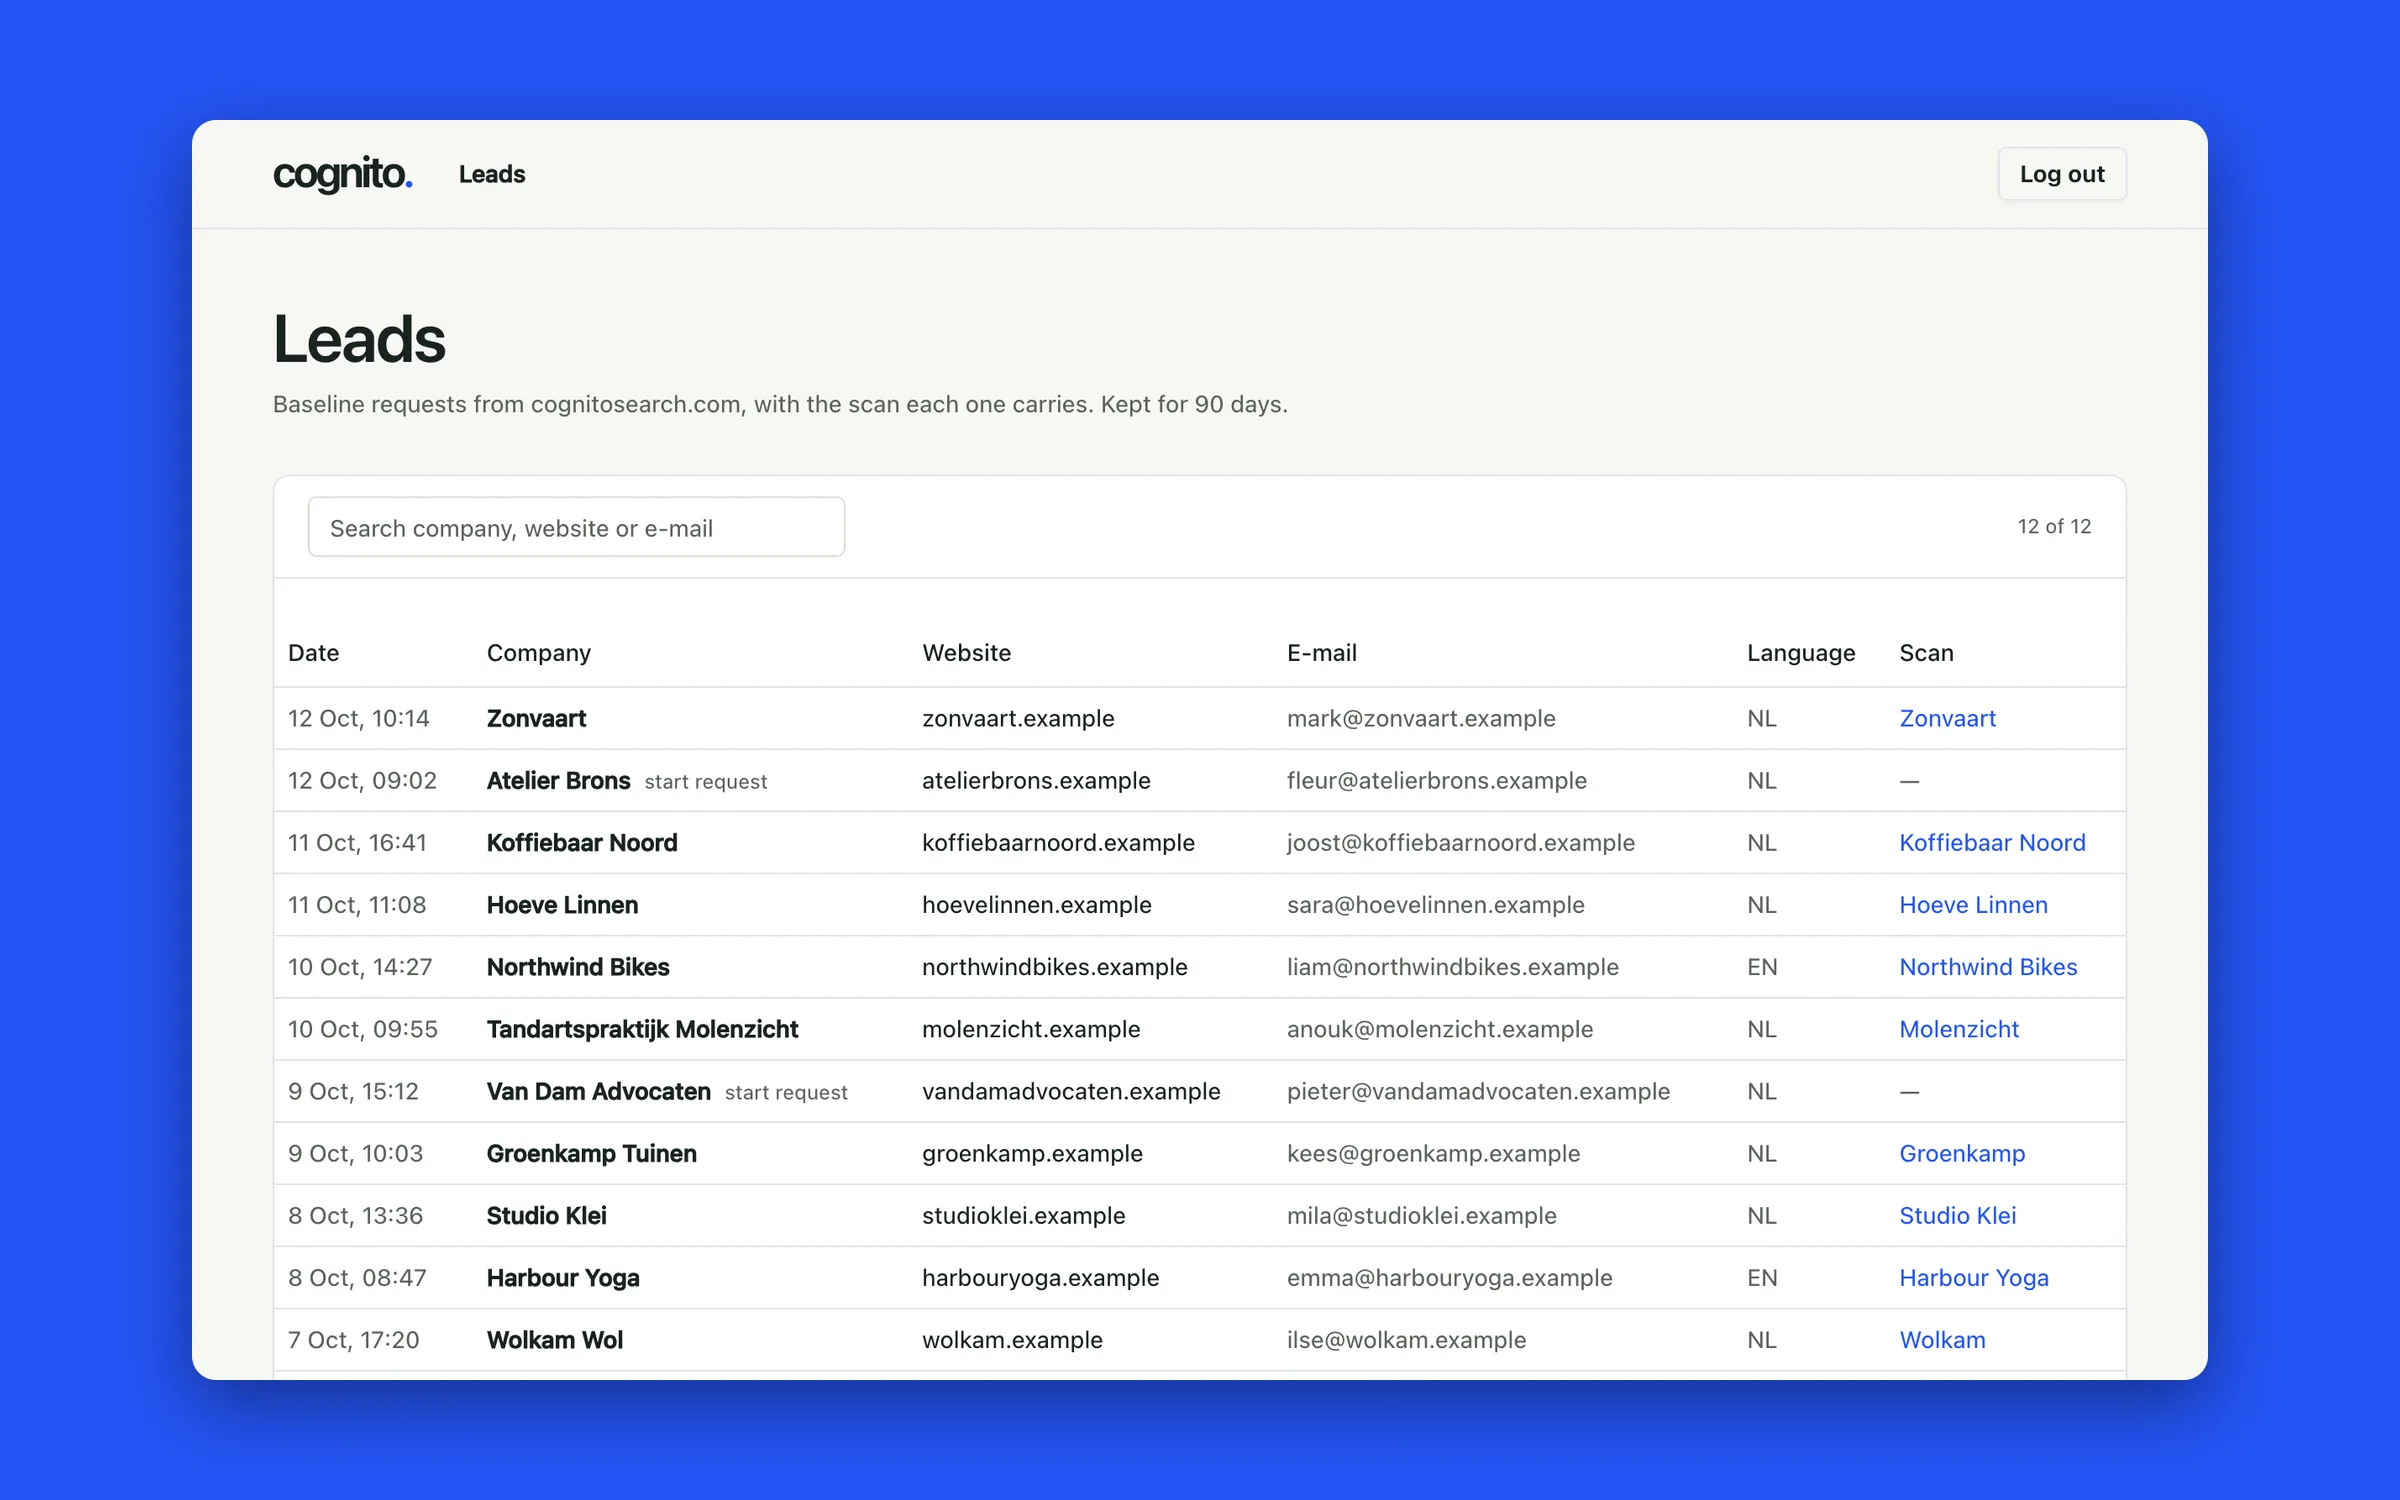Open the Zonvaart scan link
2400x1500 pixels.
tap(1947, 718)
